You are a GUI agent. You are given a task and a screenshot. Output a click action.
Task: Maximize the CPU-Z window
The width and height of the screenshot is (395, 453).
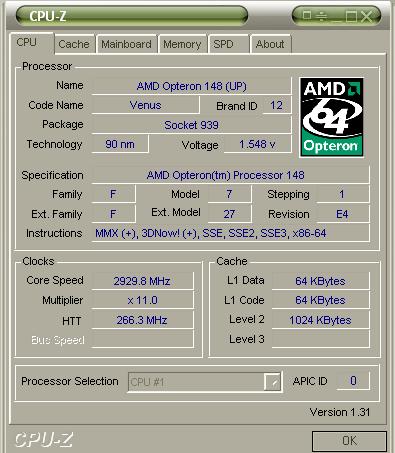click(351, 16)
